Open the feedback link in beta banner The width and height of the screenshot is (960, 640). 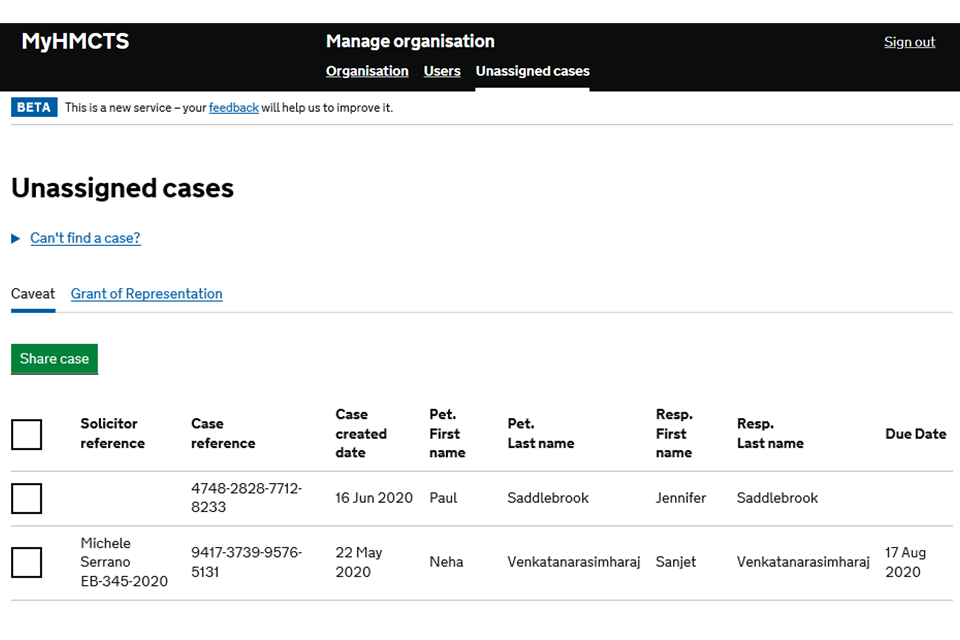pos(233,108)
